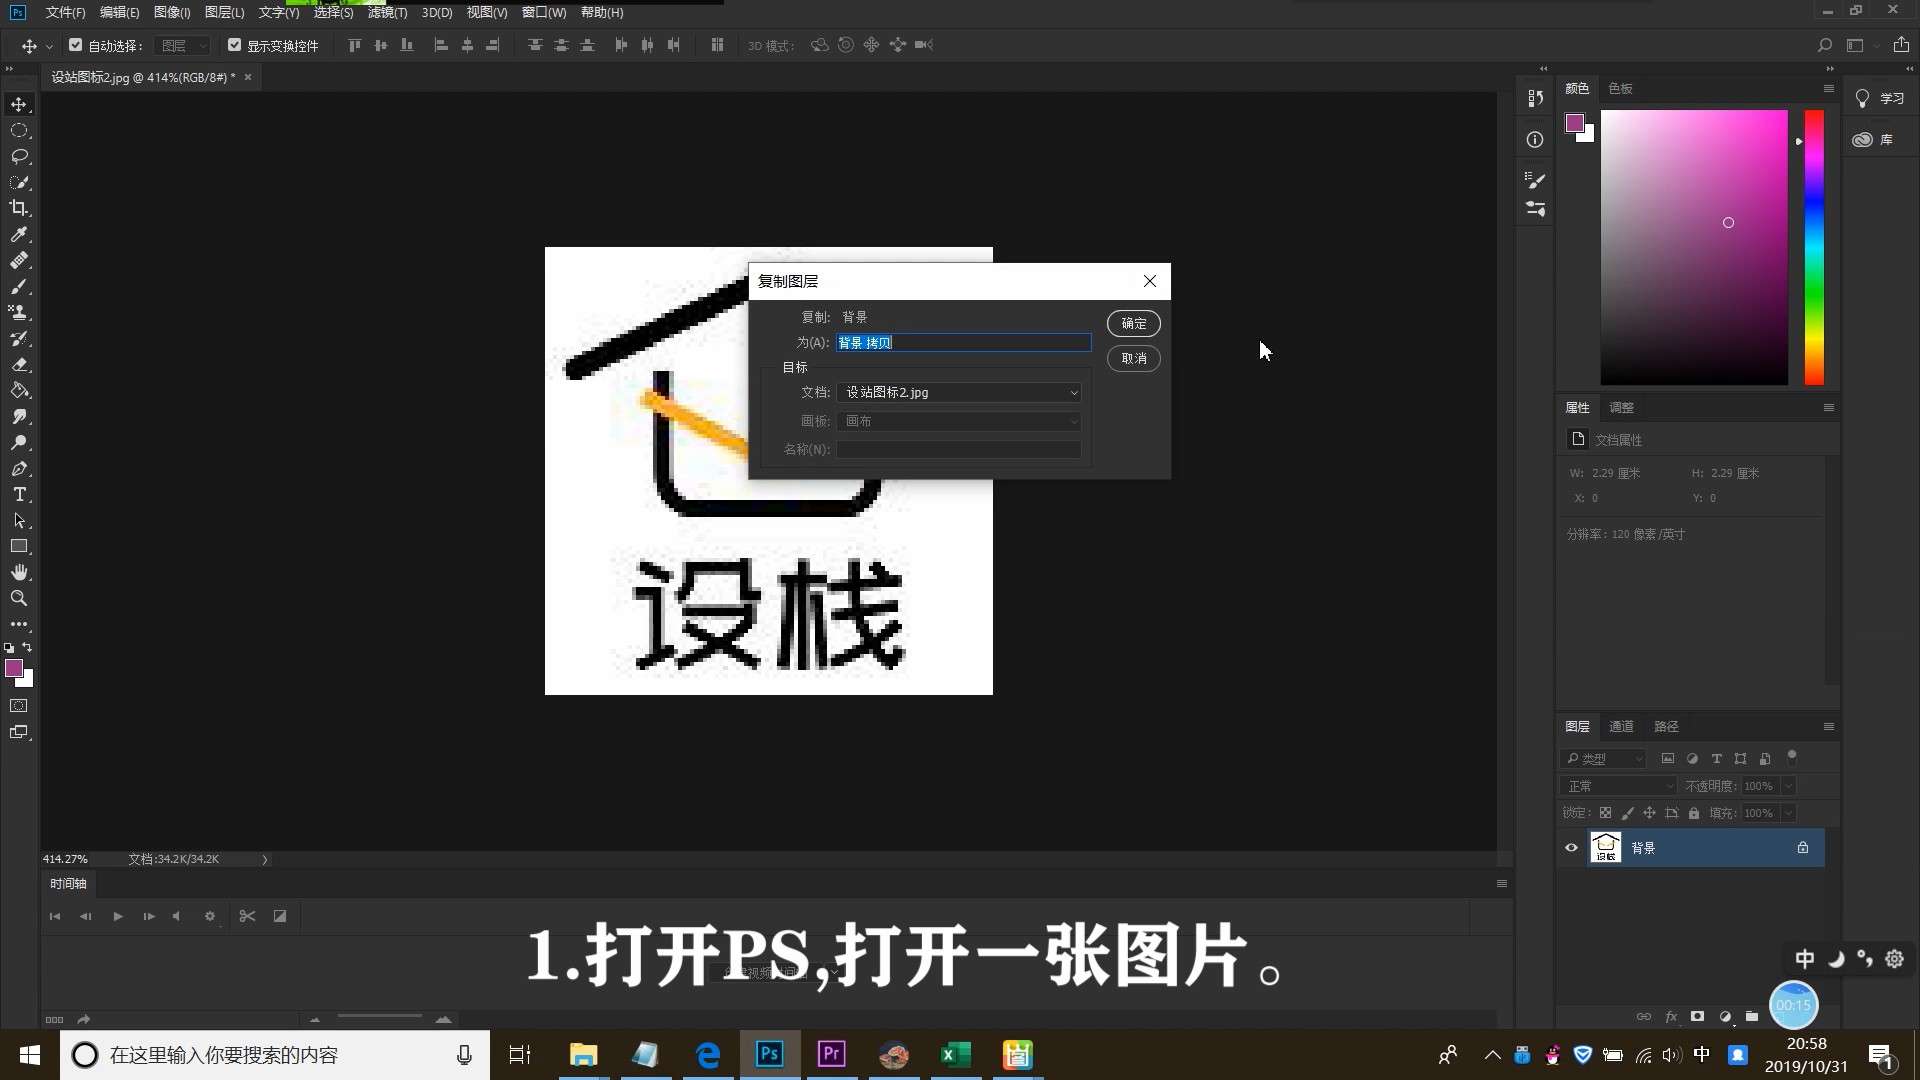Expand the status bar info arrow

click(x=265, y=860)
